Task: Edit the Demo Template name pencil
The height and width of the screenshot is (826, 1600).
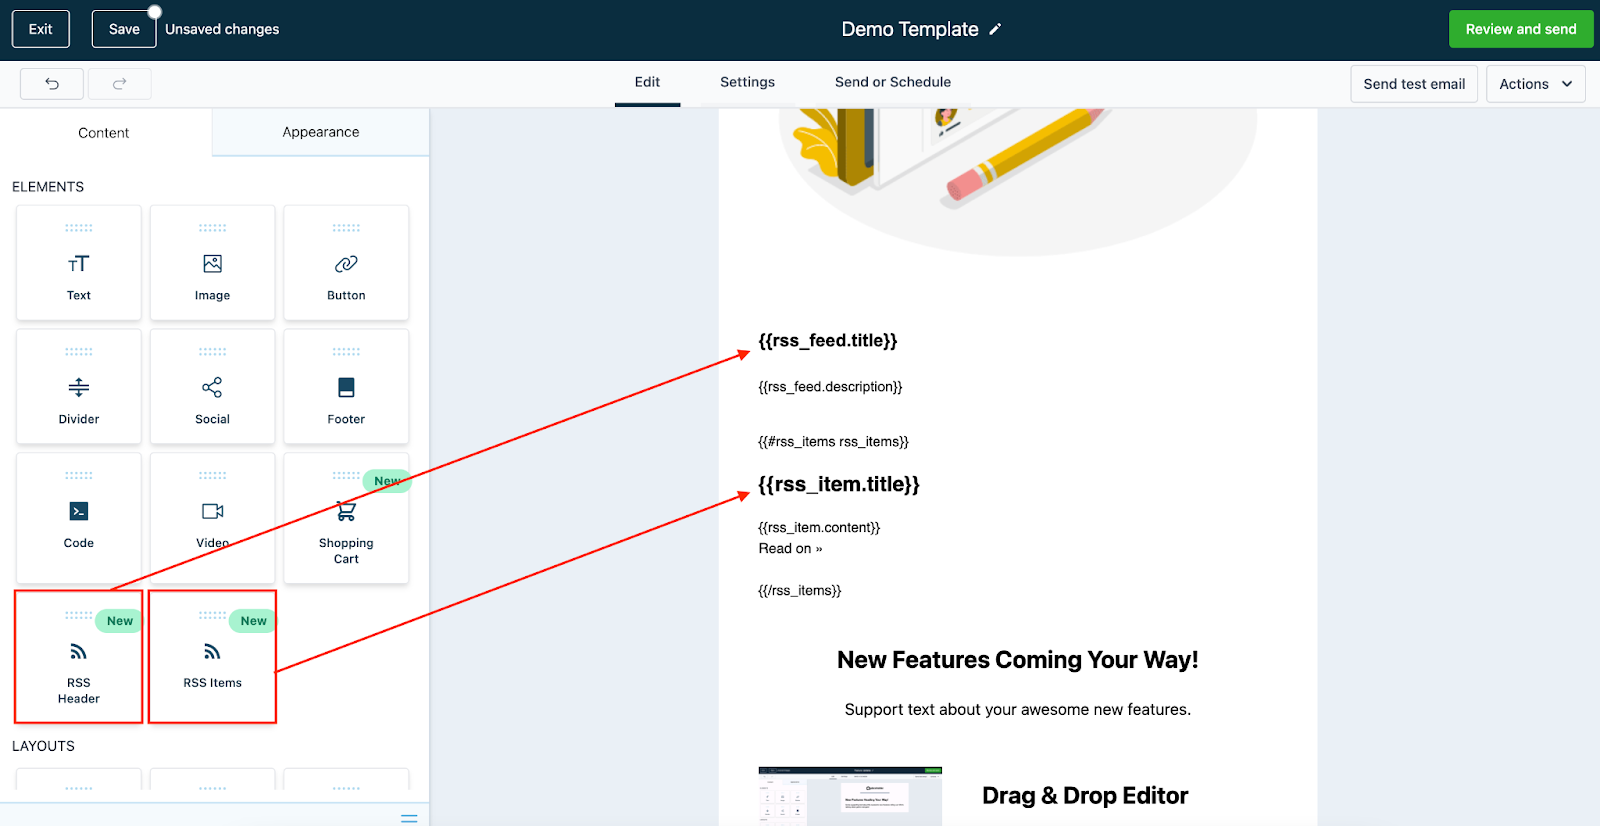Action: click(x=995, y=30)
